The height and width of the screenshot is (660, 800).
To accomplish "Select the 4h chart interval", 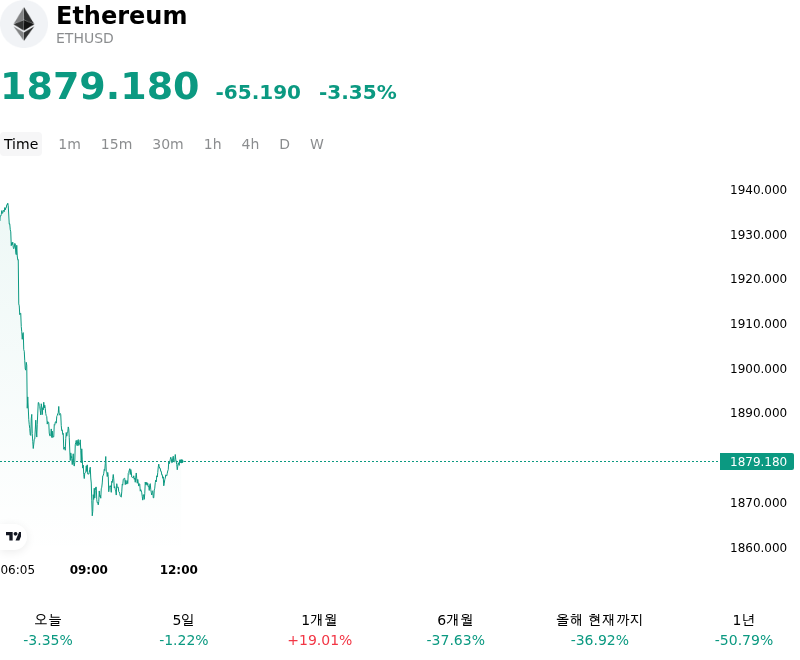I will point(250,144).
